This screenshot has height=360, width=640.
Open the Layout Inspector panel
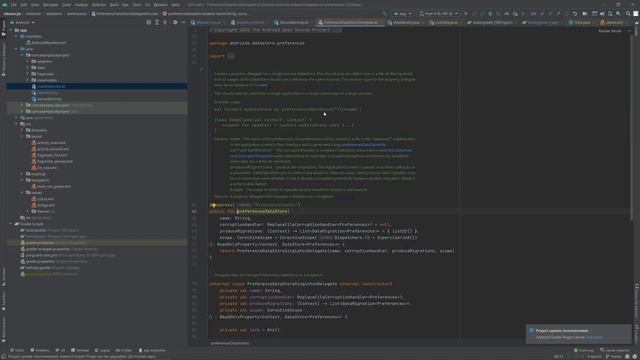pyautogui.click(x=615, y=350)
